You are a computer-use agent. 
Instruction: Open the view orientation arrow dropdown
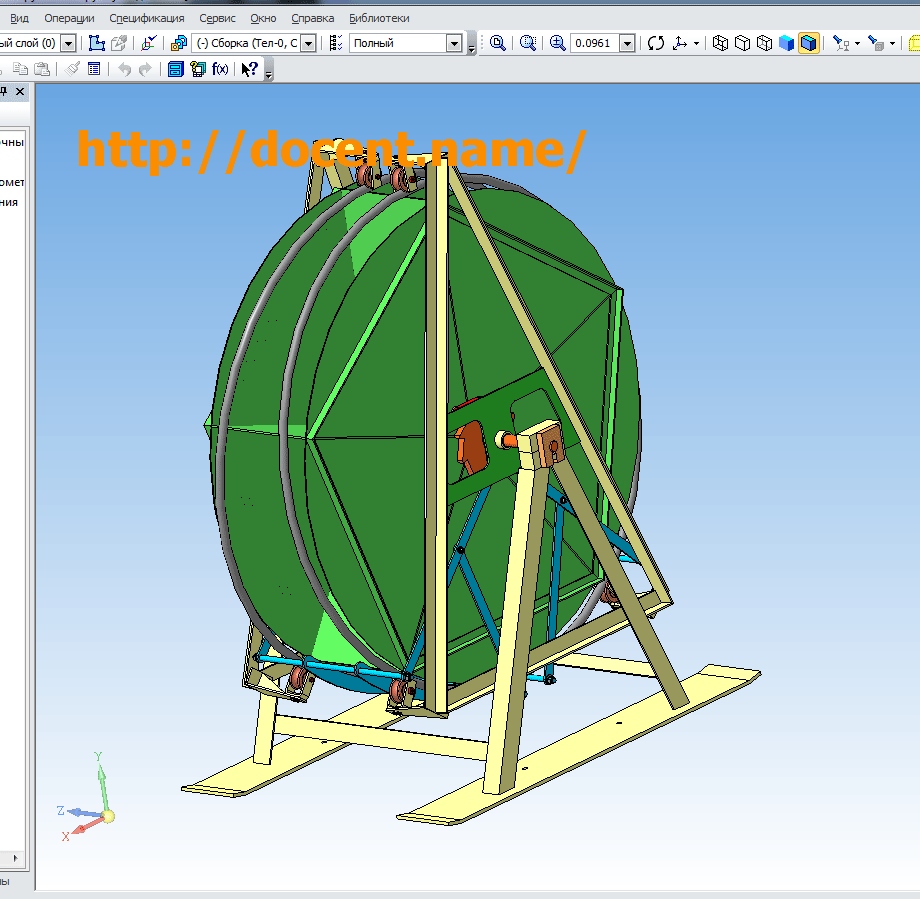696,43
